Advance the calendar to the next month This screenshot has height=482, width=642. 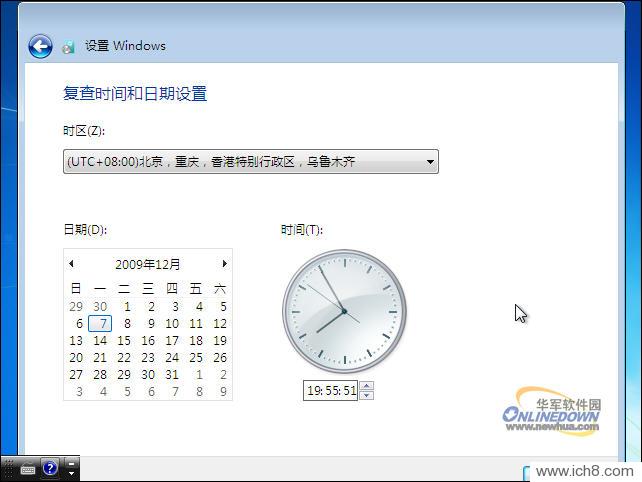click(x=224, y=263)
